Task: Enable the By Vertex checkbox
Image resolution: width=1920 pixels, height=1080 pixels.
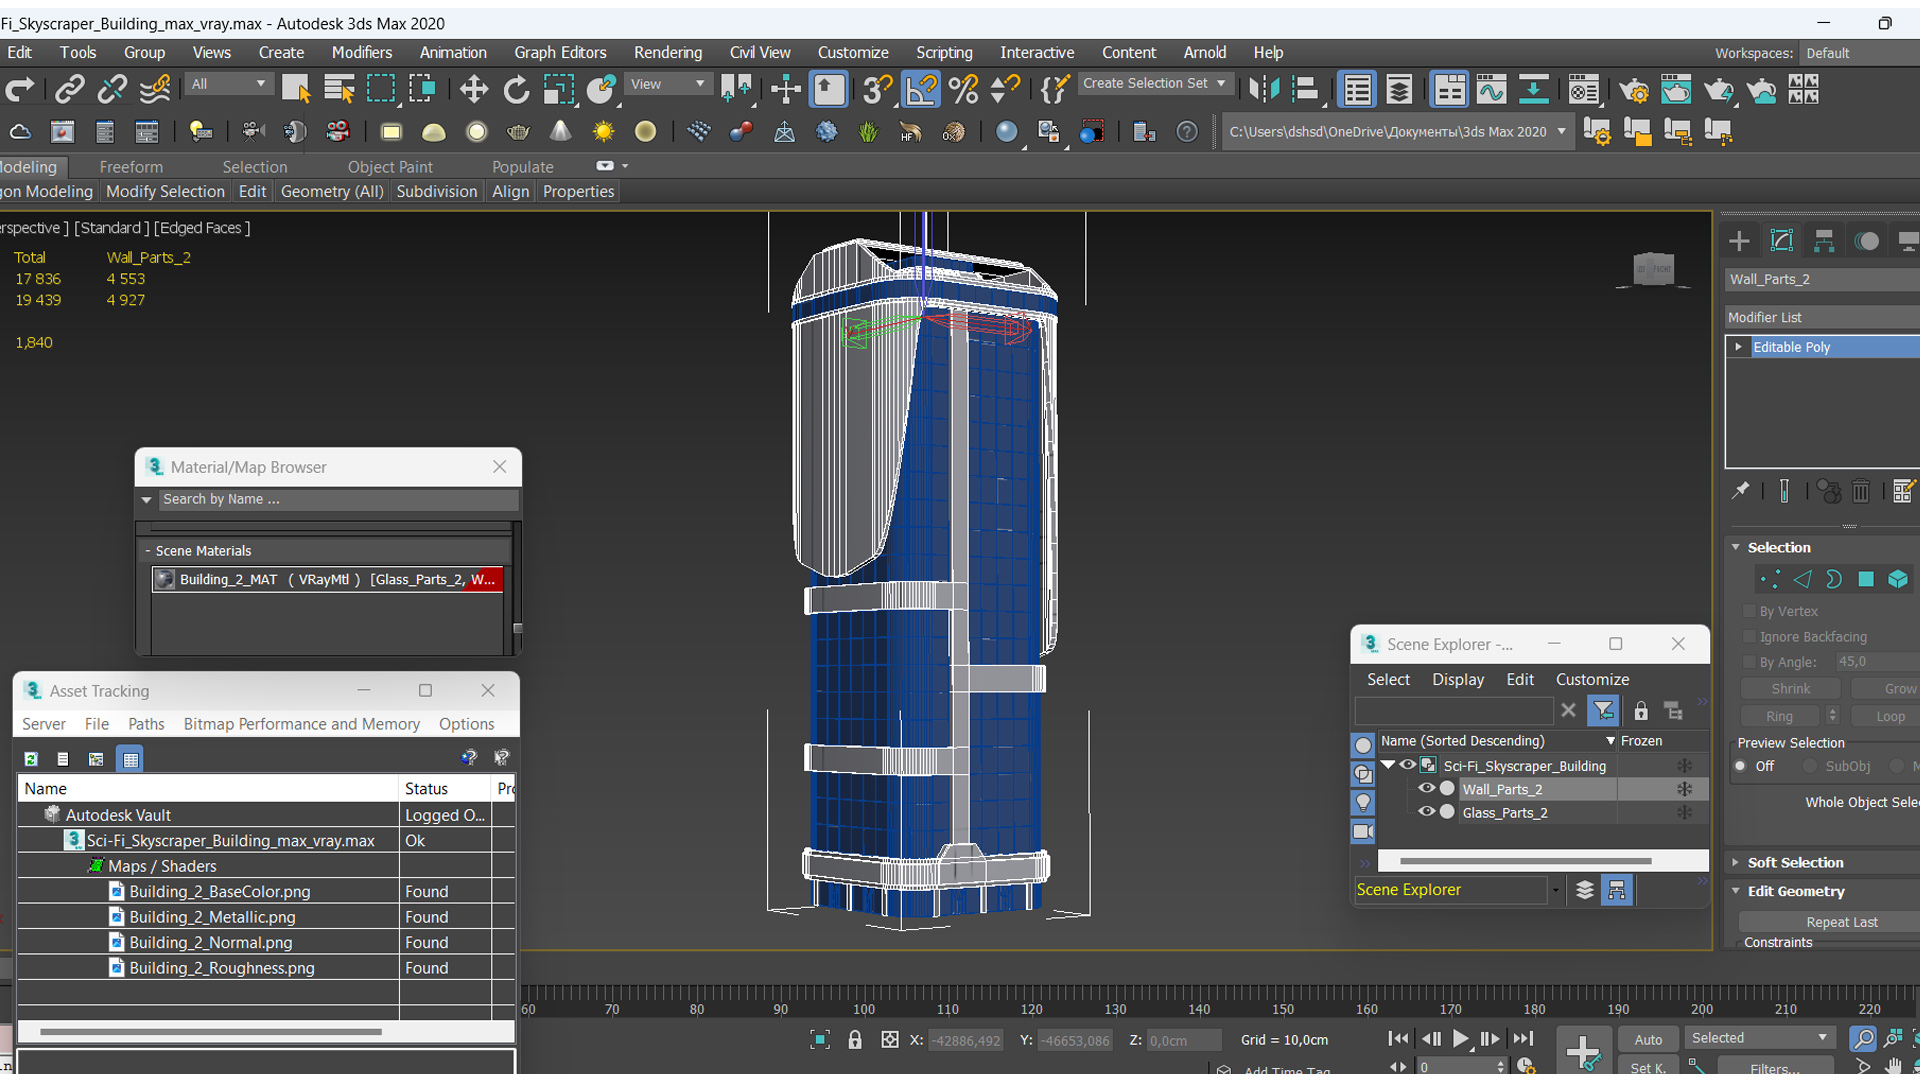Action: (1749, 611)
